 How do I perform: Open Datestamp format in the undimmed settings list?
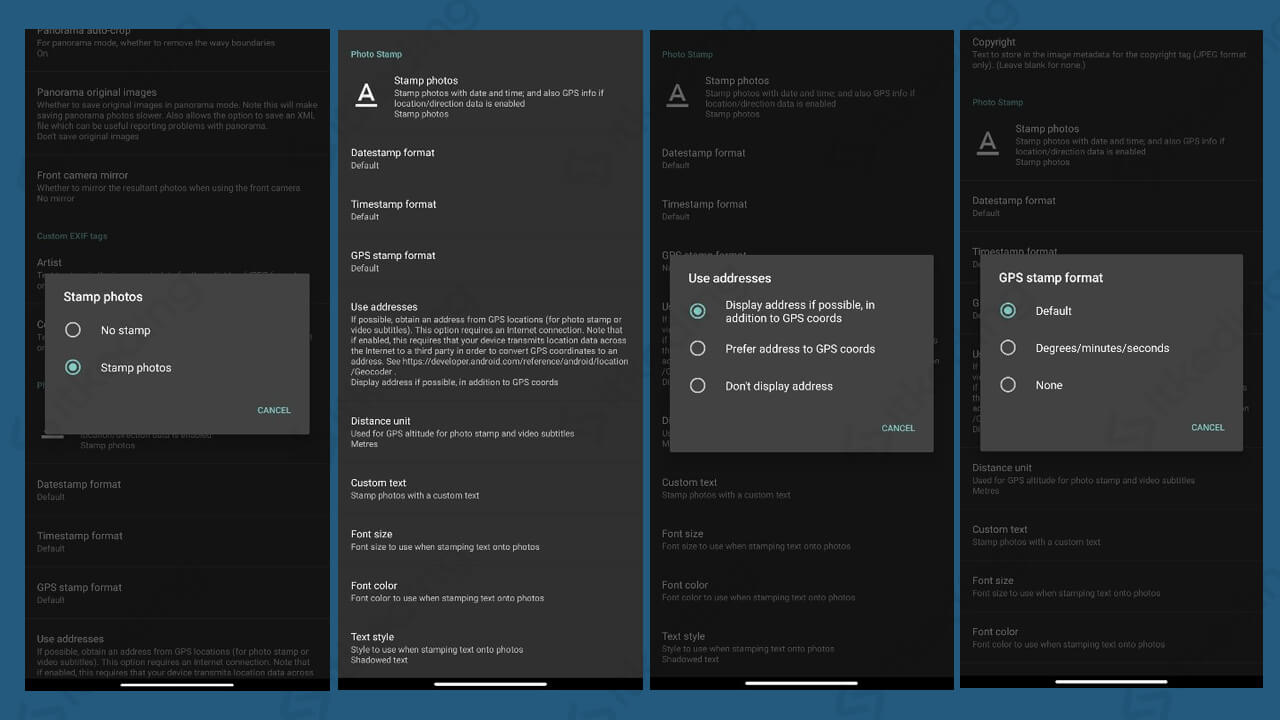490,158
